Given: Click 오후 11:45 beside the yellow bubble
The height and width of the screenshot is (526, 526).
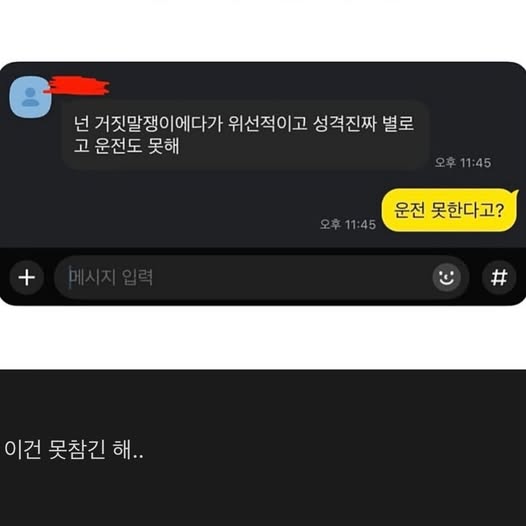Looking at the screenshot, I should (348, 224).
